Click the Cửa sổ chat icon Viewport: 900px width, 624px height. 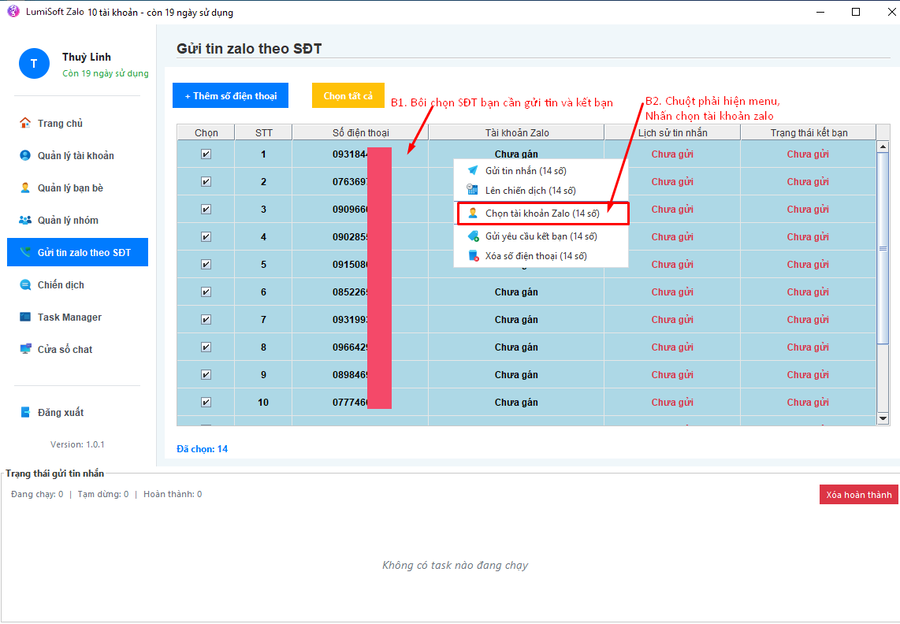(26, 349)
